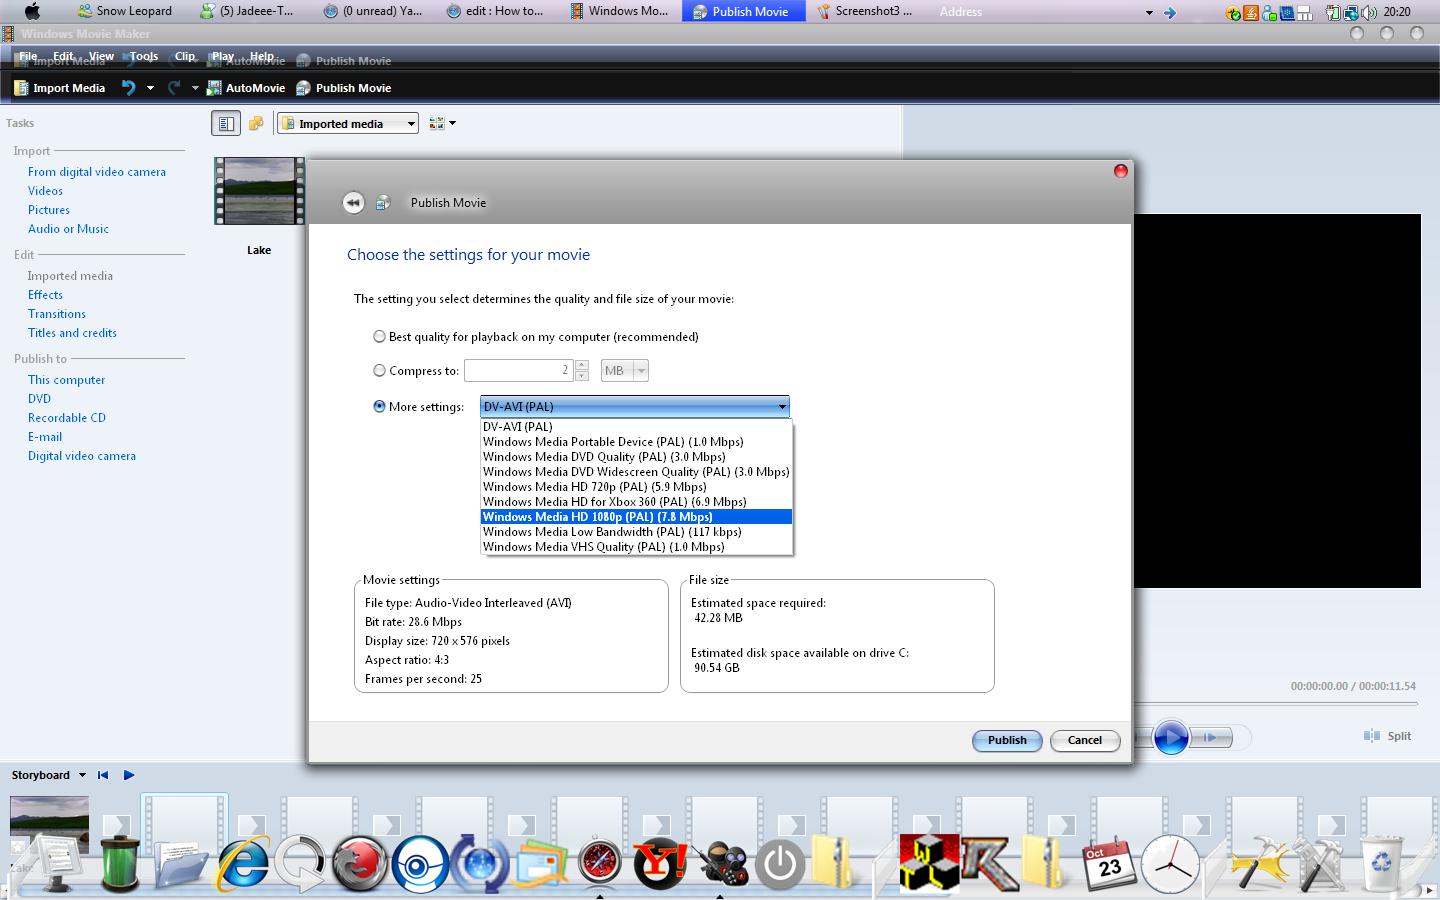Click the Redo arrow icon
Viewport: 1440px width, 900px height.
173,88
